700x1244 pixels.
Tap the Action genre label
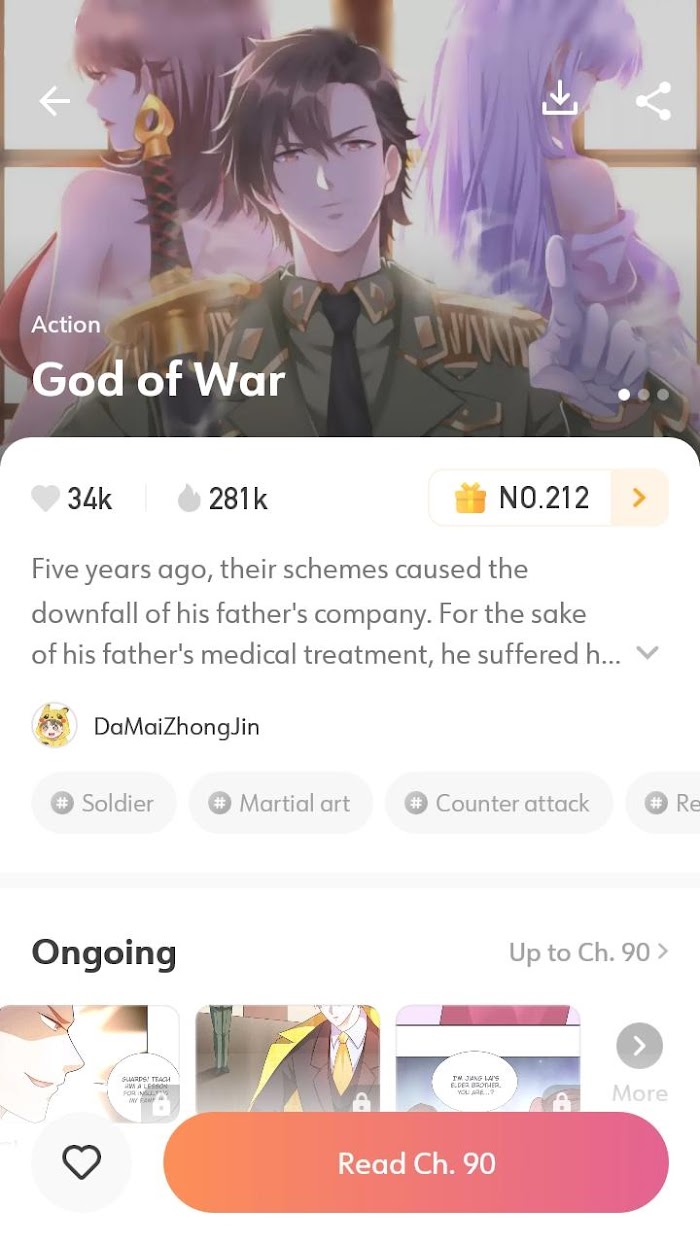[x=66, y=325]
